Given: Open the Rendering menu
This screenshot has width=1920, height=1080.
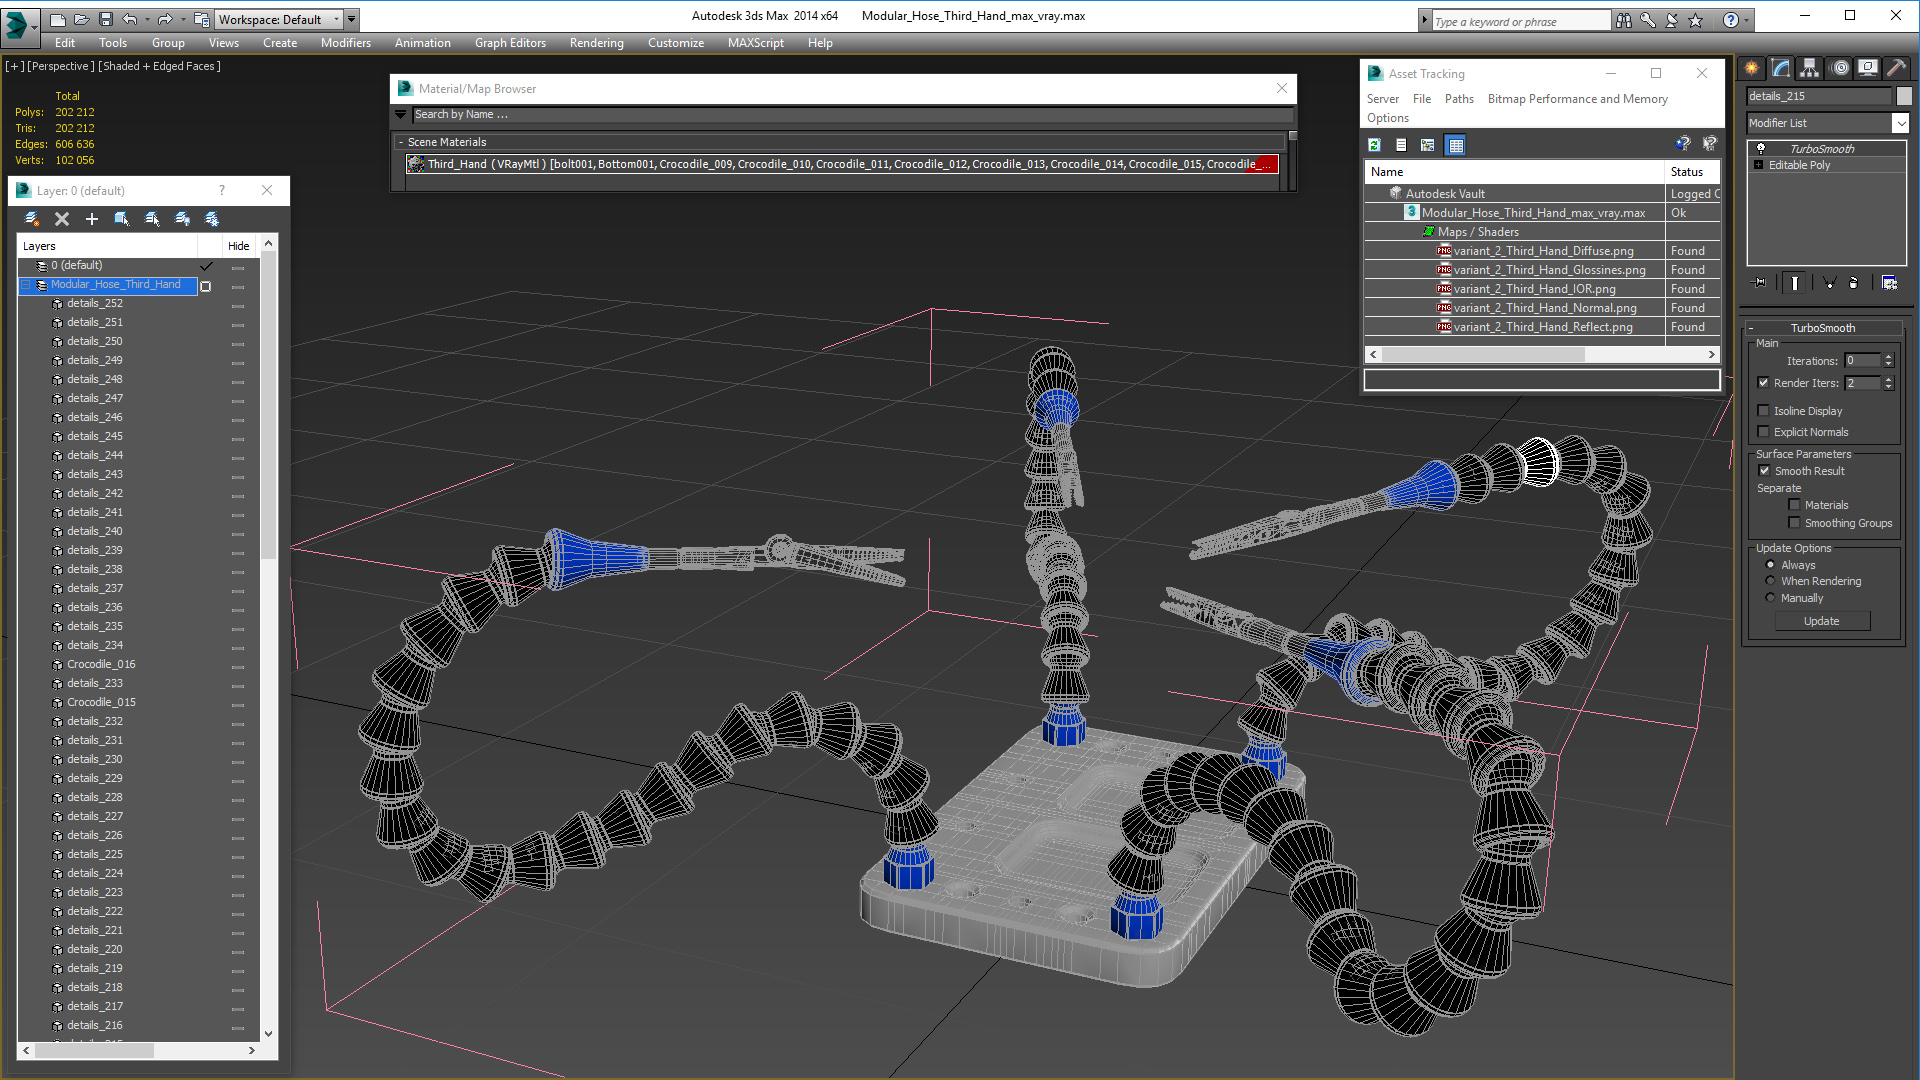Looking at the screenshot, I should [x=597, y=43].
